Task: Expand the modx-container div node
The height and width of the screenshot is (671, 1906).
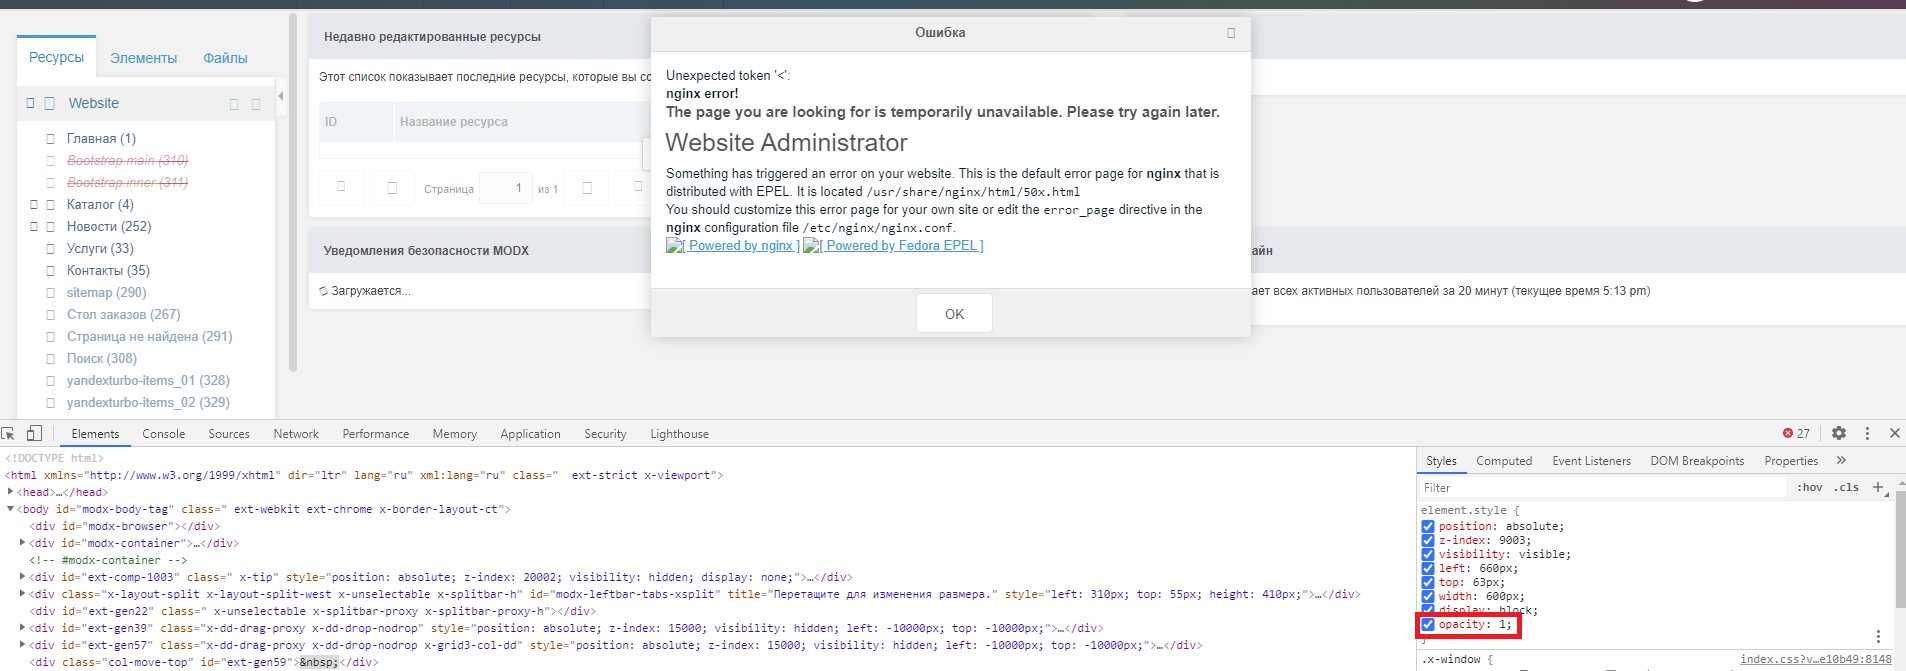Action: click(22, 543)
